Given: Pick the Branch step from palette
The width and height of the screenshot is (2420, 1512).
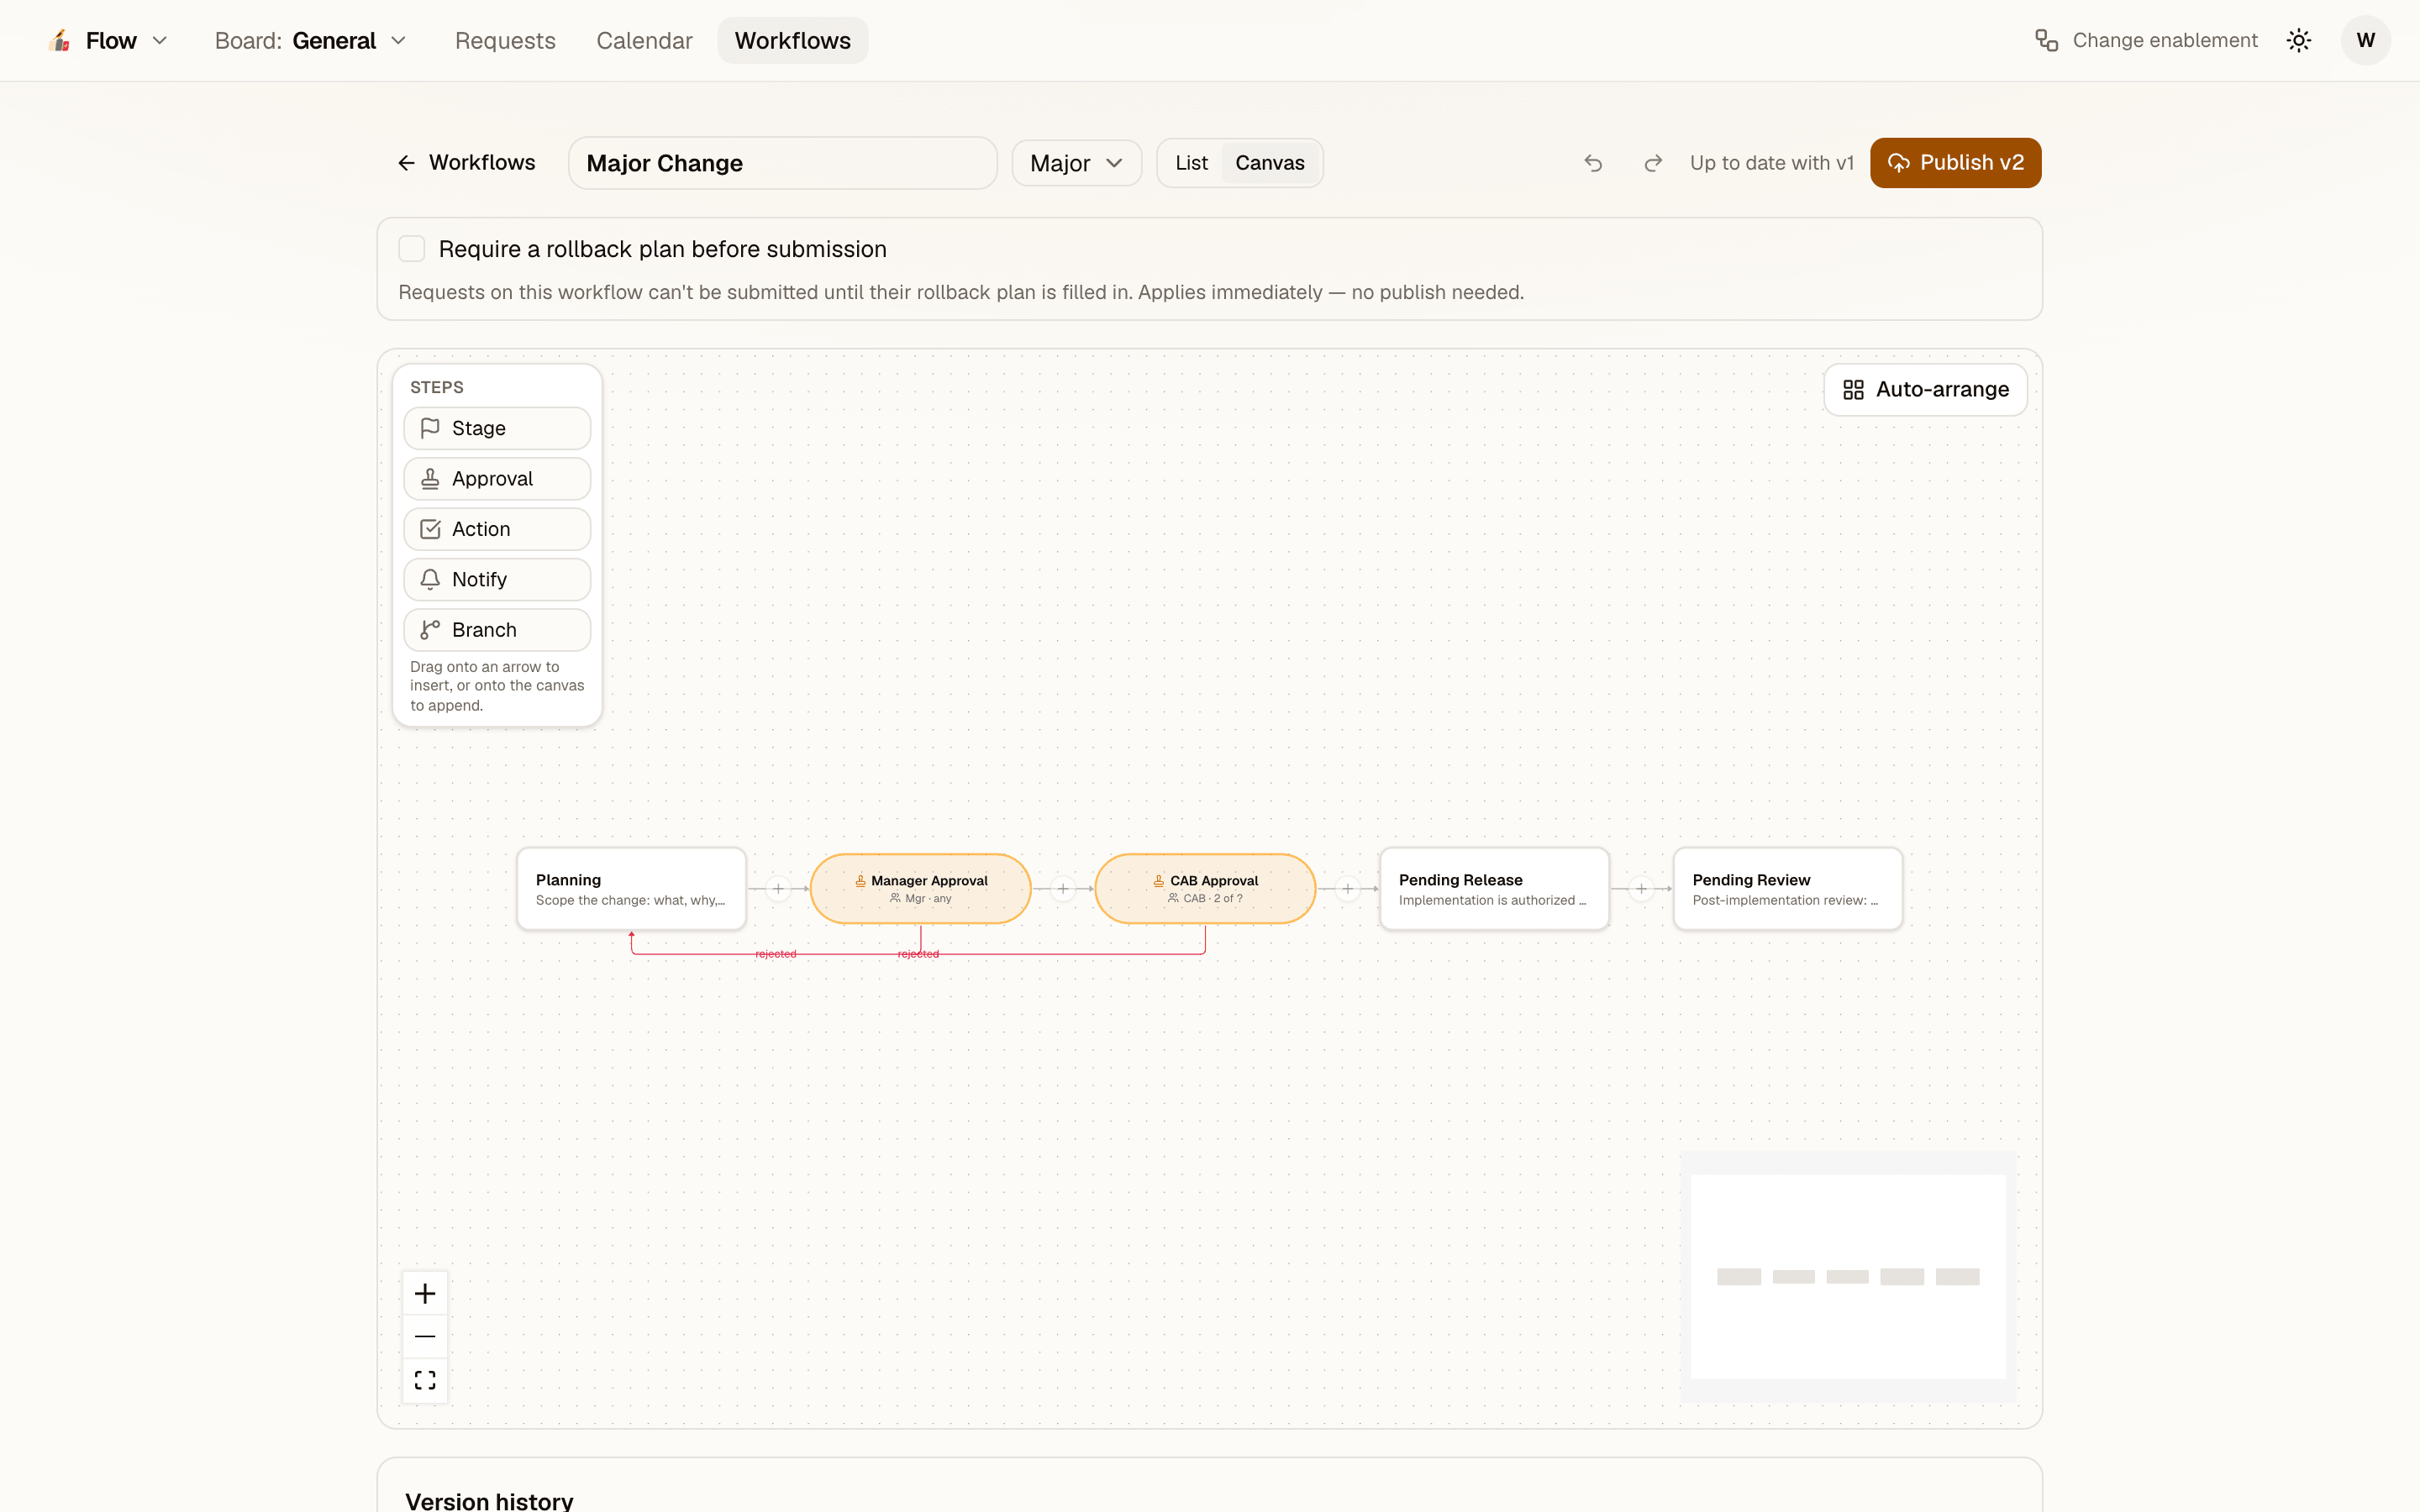Looking at the screenshot, I should 497,630.
